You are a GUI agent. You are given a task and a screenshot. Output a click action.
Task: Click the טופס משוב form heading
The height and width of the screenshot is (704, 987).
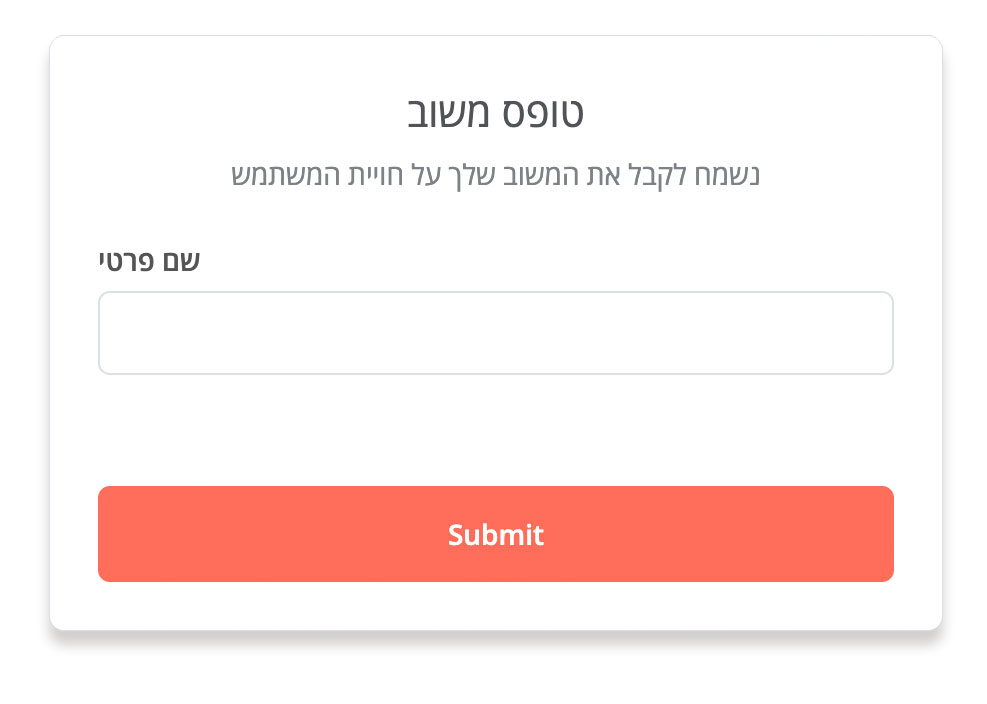tap(495, 113)
